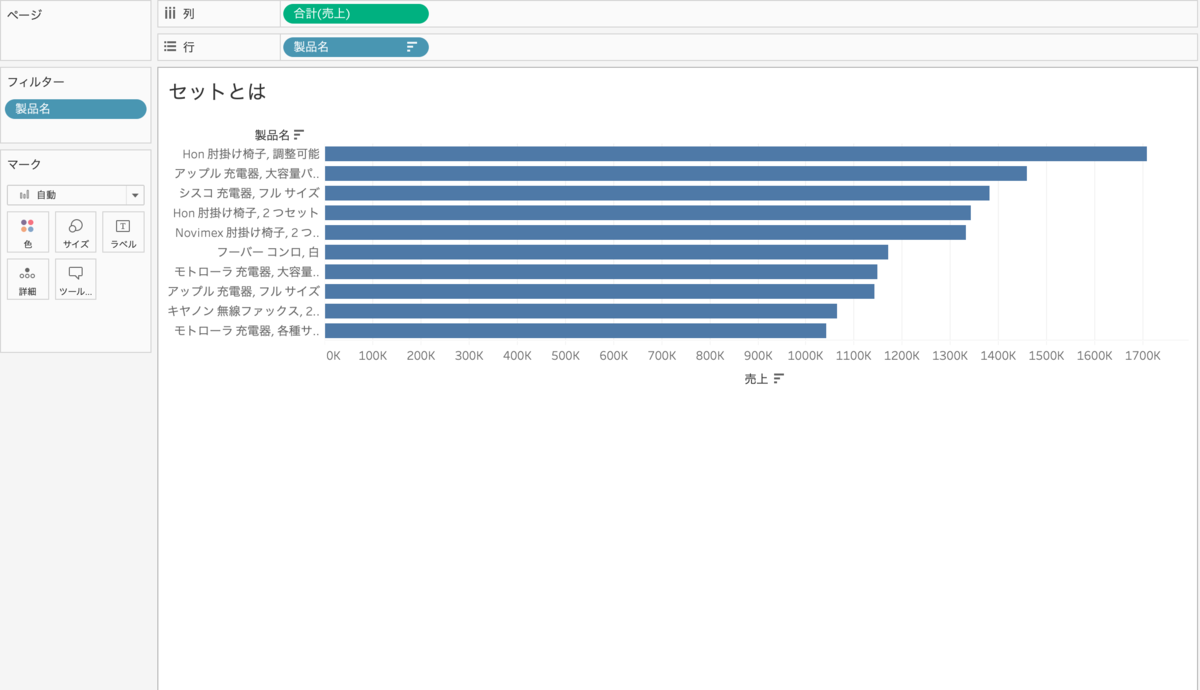Click row label モトローラ 充電器, 各種サ..
This screenshot has height=690, width=1200.
click(247, 330)
